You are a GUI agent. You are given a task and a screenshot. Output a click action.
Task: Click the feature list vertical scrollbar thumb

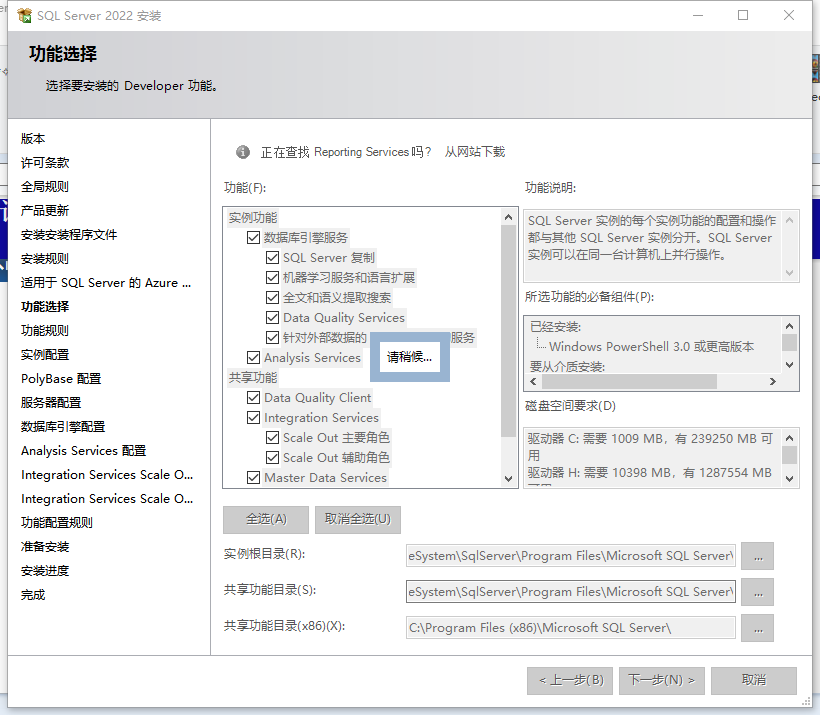508,331
